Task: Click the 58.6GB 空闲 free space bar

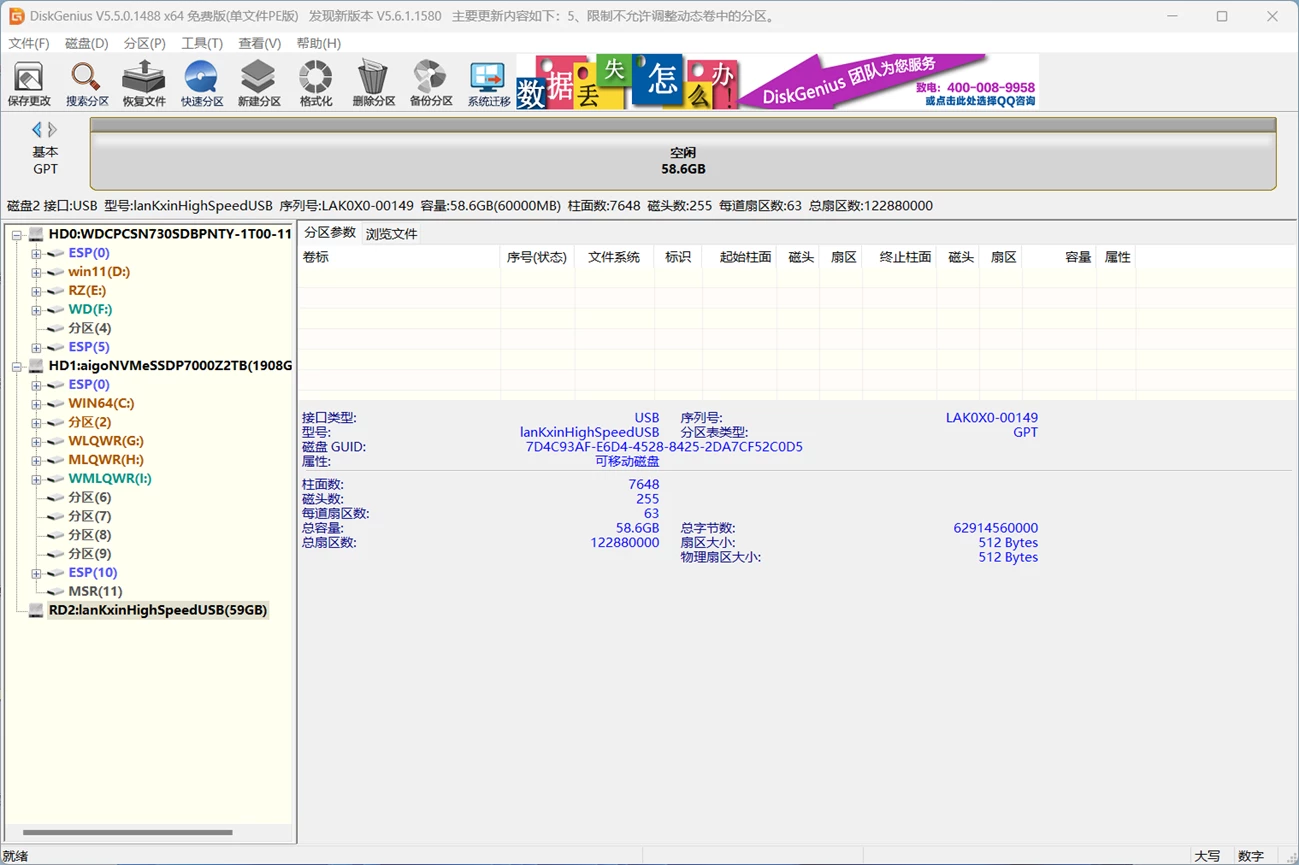Action: (682, 161)
